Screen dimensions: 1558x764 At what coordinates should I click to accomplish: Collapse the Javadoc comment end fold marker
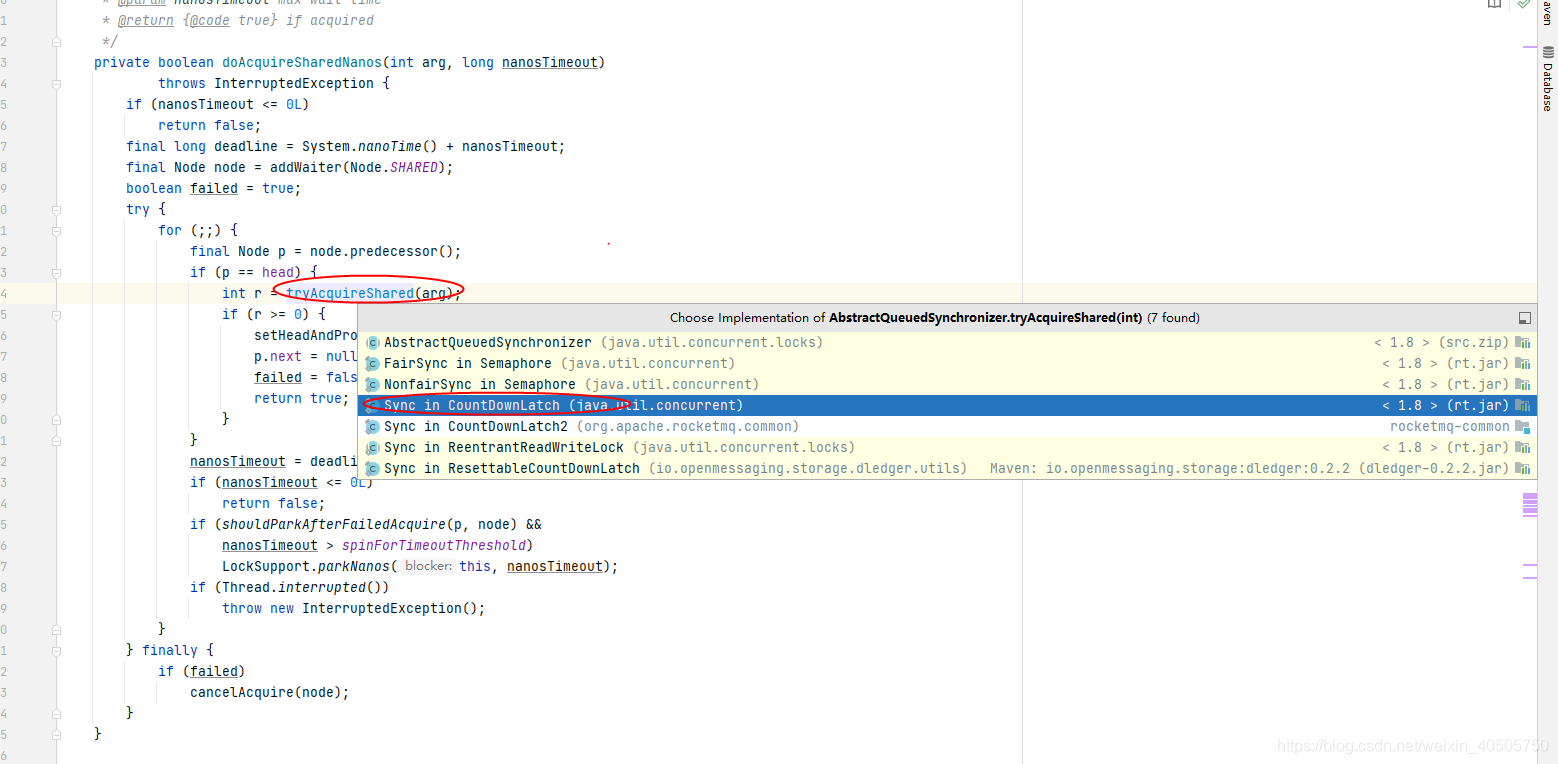(x=57, y=42)
